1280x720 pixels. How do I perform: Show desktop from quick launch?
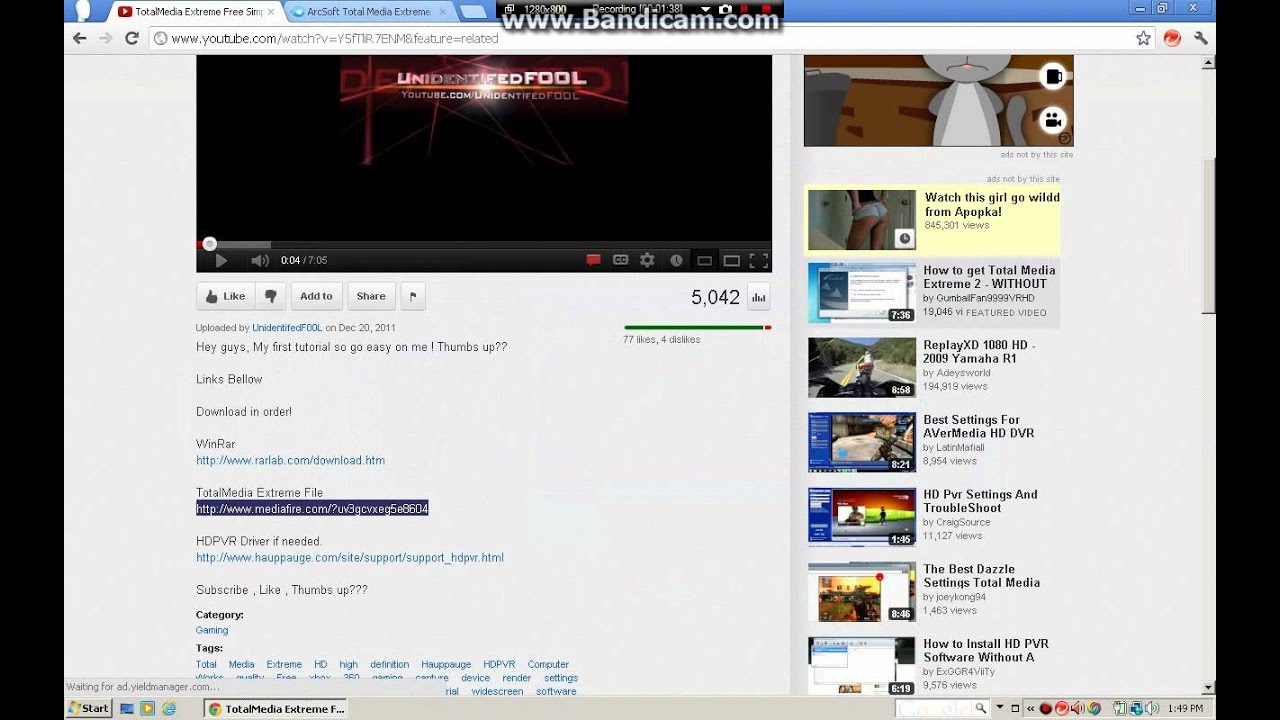click(127, 708)
